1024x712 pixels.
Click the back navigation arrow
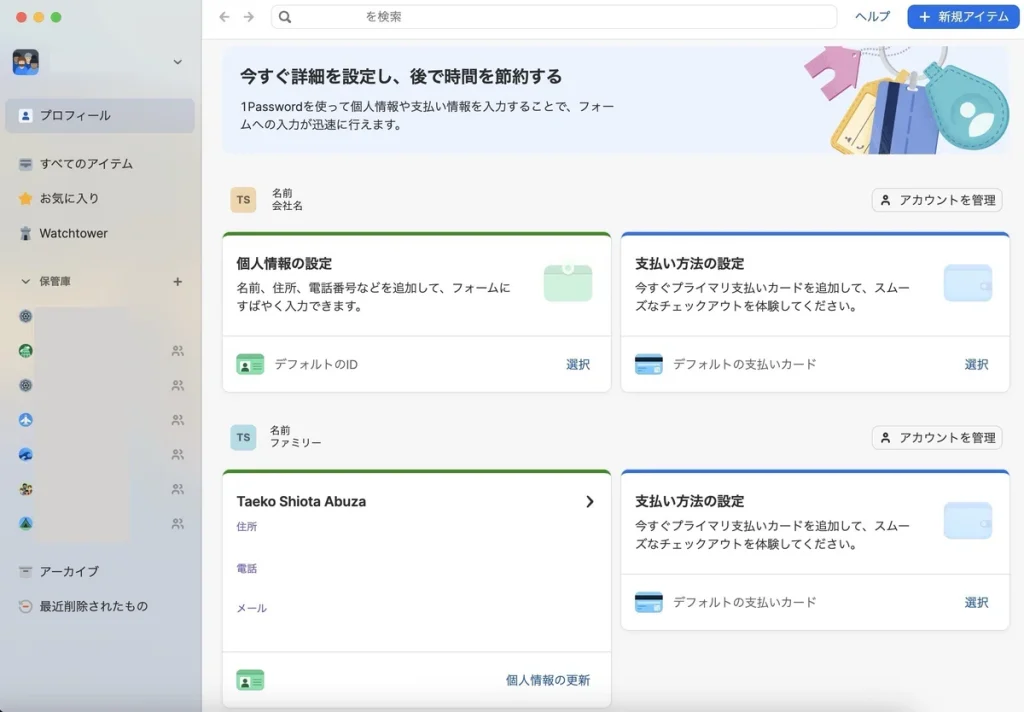[x=224, y=17]
